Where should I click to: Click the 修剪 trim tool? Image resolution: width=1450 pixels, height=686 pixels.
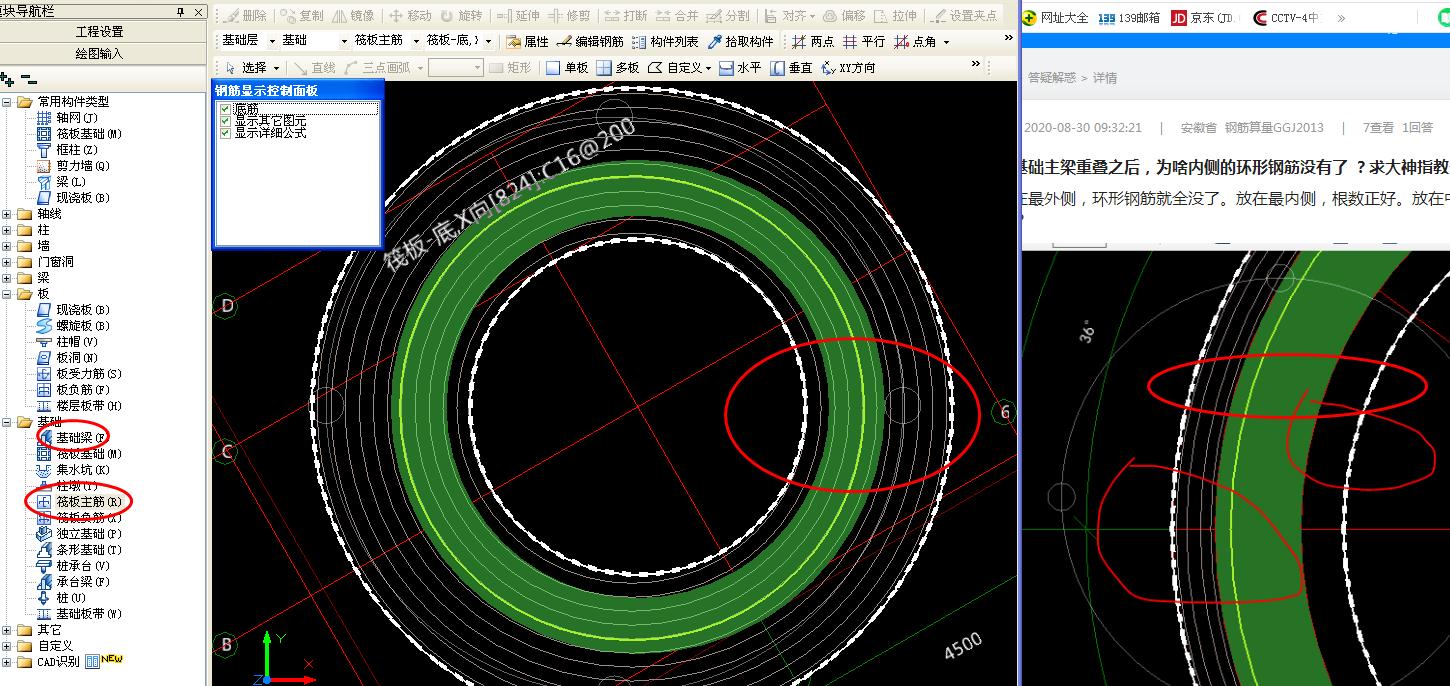[x=569, y=16]
